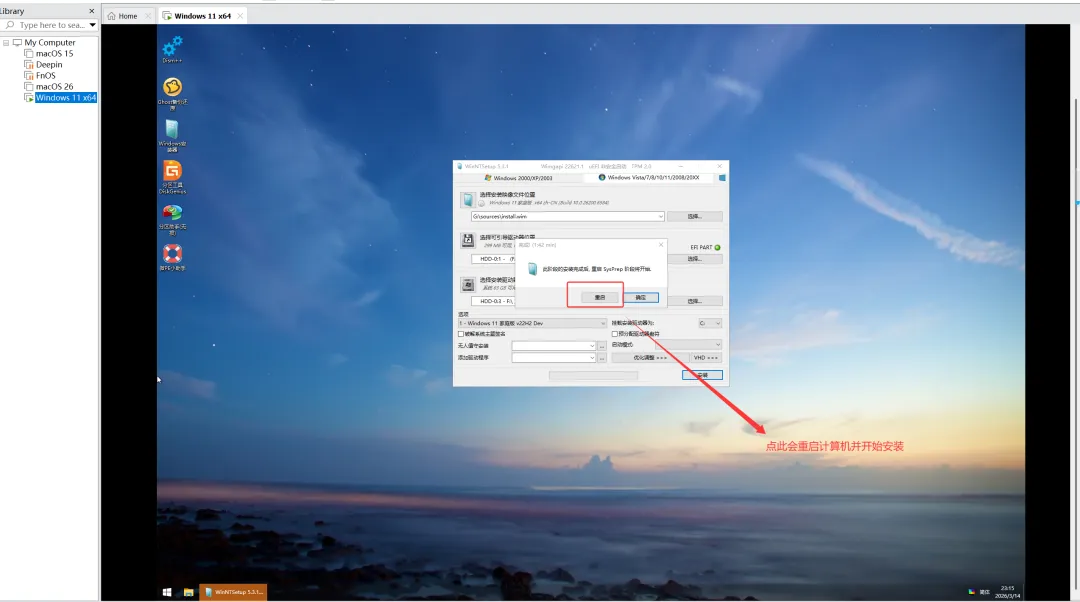Screen dimensions: 1080x602
Task: Click the boot drive floppy section icon
Action: tap(468, 240)
